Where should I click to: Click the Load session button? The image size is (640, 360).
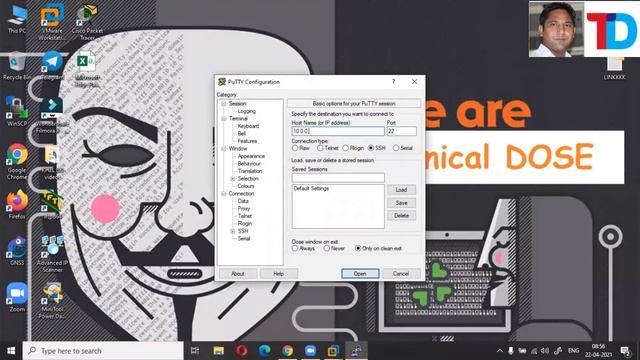(401, 190)
